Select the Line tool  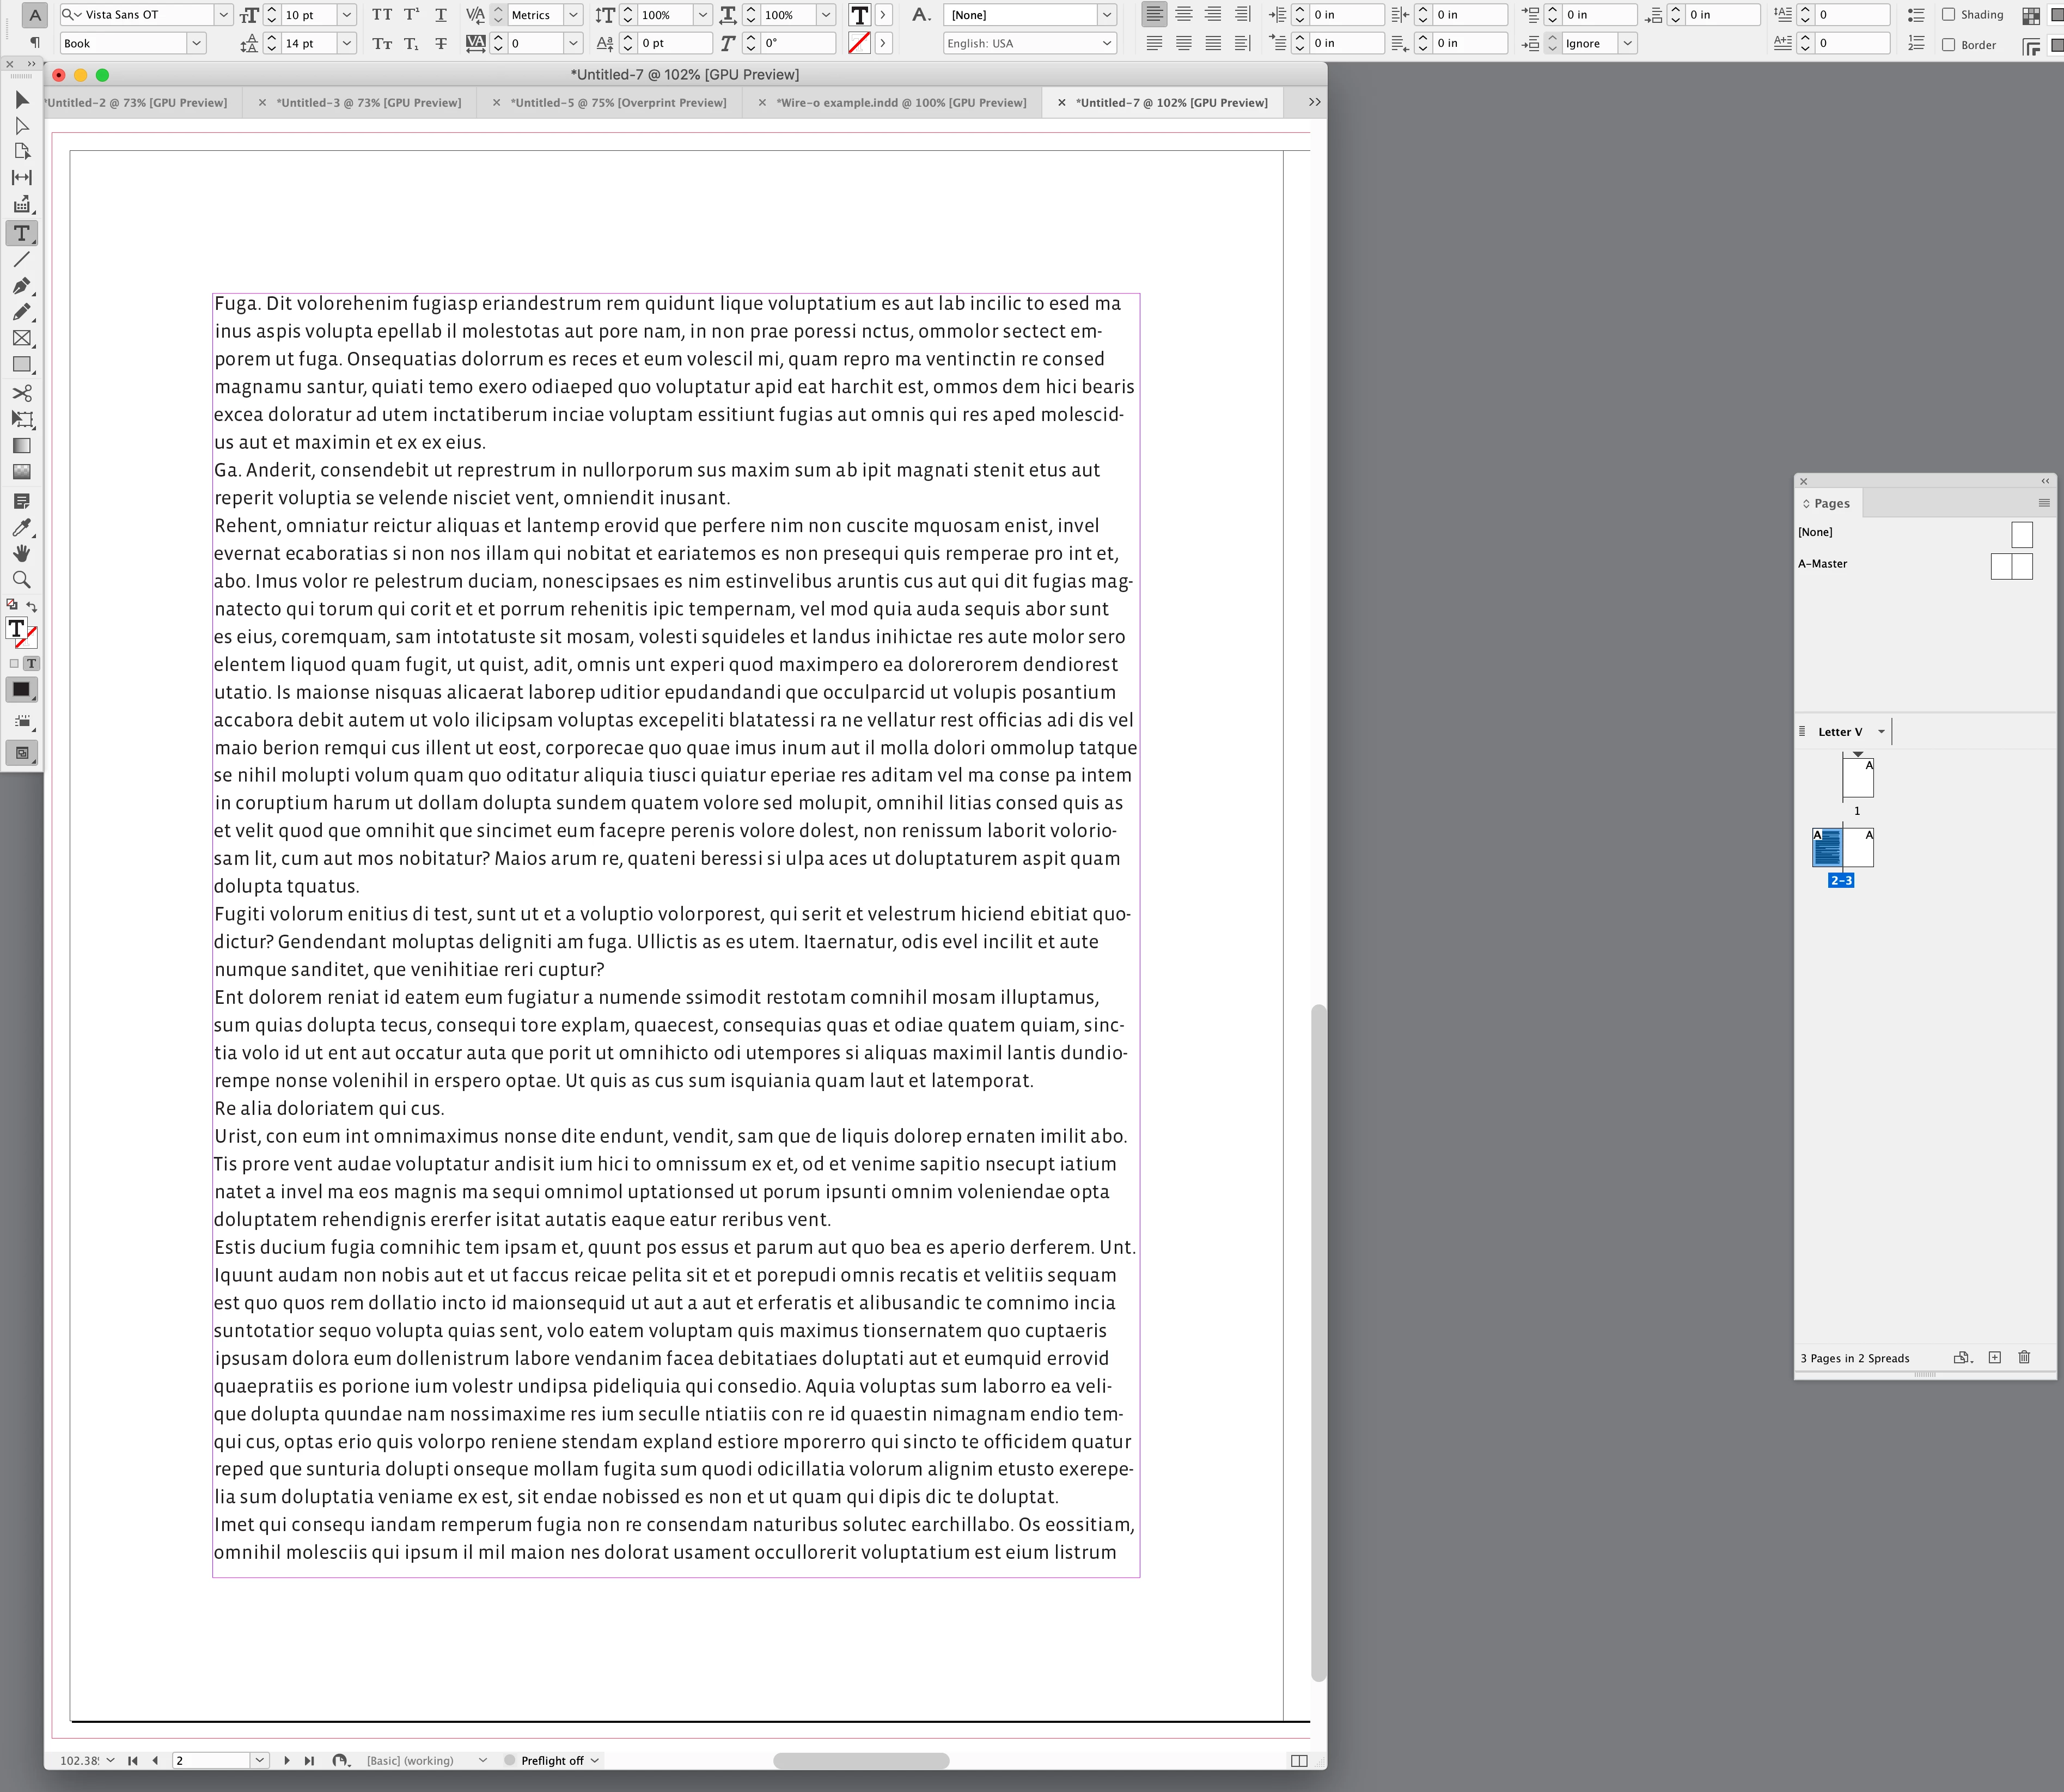click(x=21, y=259)
